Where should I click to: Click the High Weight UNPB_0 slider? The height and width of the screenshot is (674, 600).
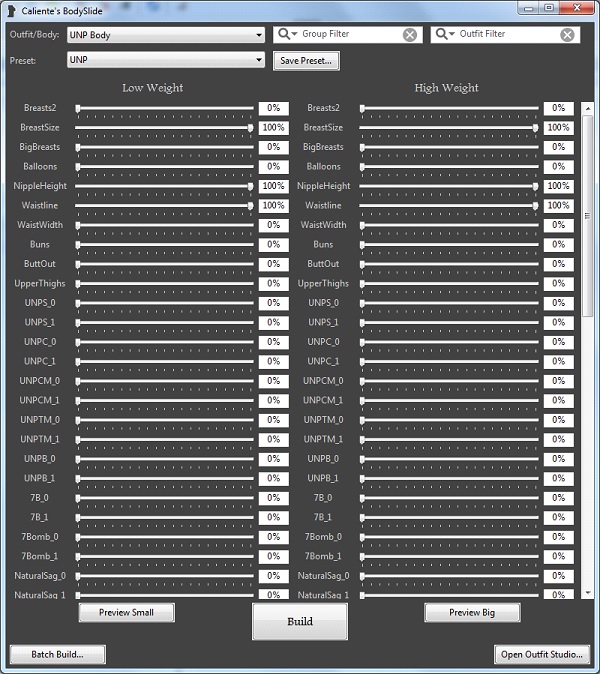tap(449, 459)
